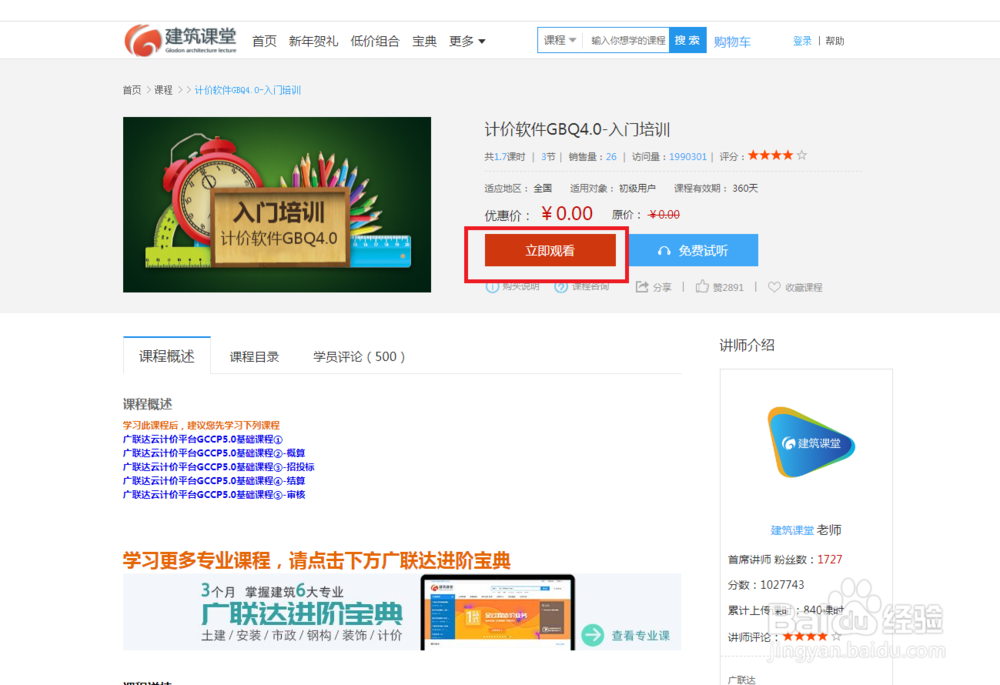
Task: Open the 低价组合 navigation item
Action: coord(375,41)
